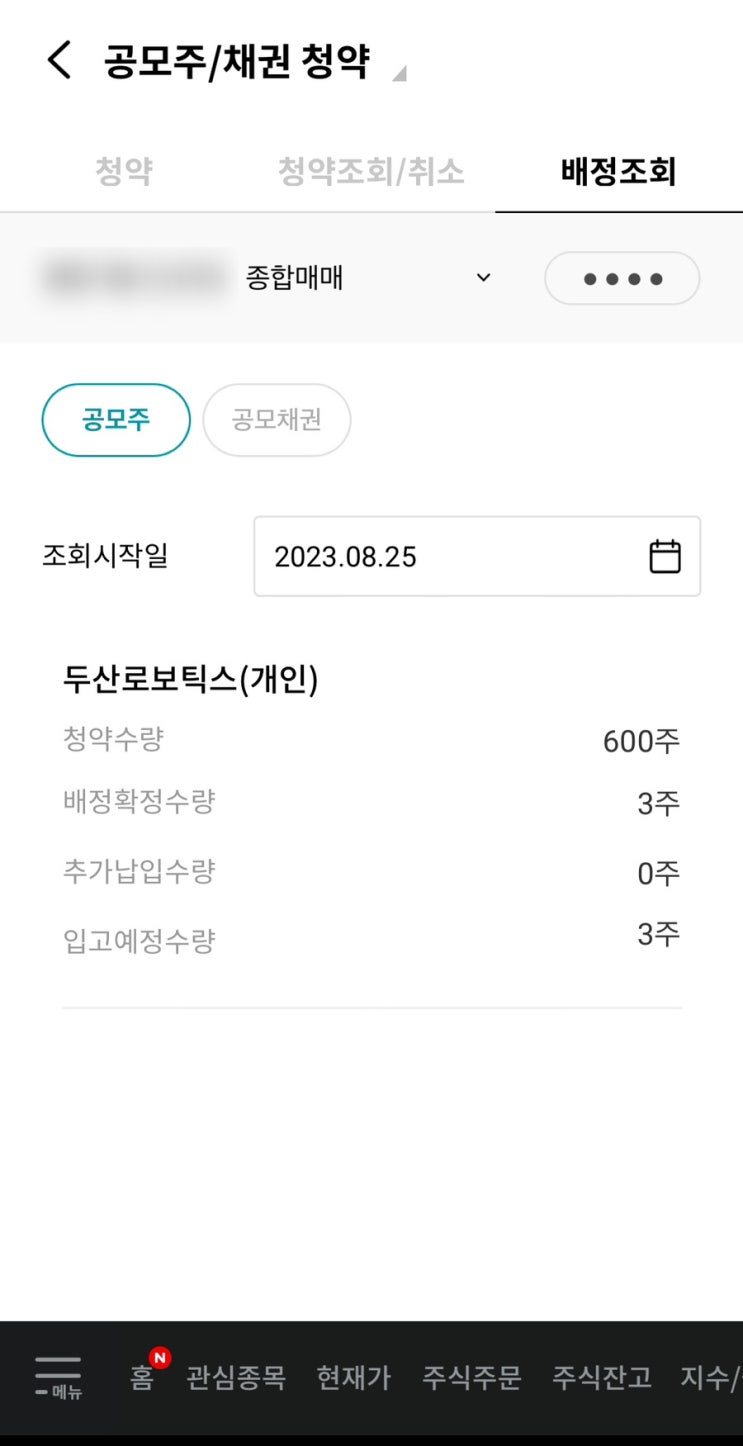
Task: Open the hamburger 메뉴 icon
Action: point(58,1377)
